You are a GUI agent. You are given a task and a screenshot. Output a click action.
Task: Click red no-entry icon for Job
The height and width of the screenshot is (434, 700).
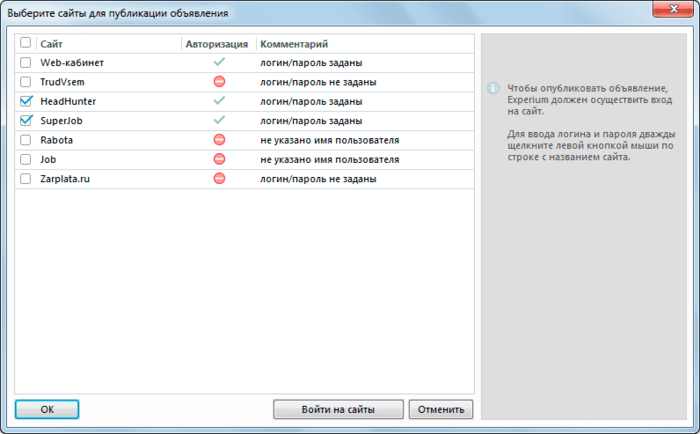click(219, 159)
